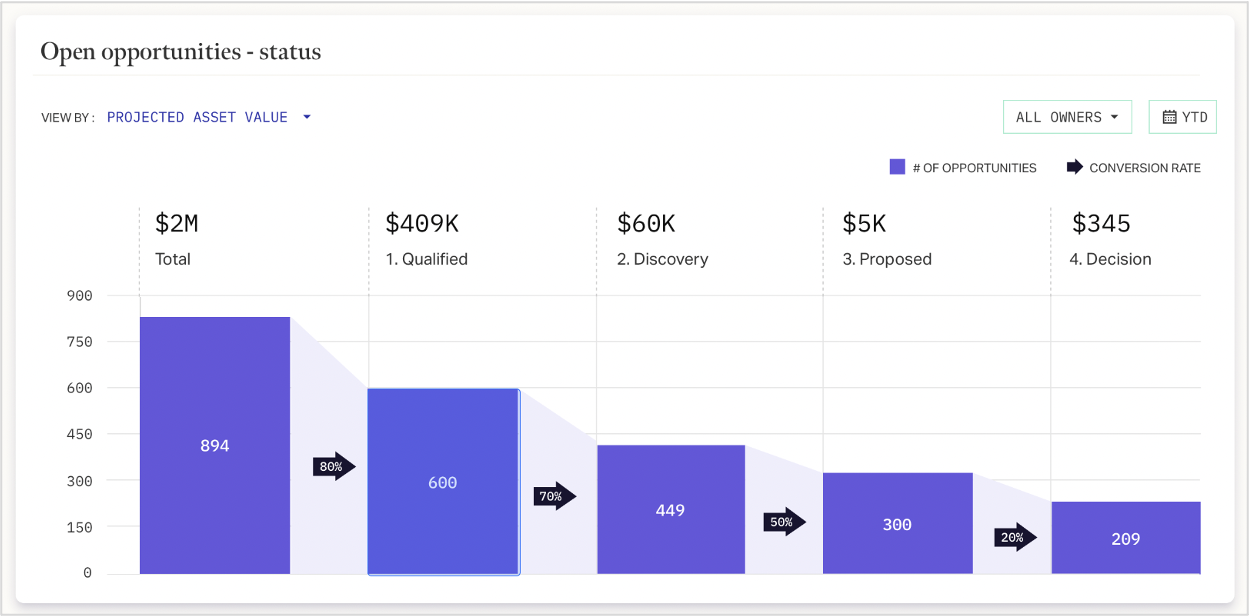Click the 70% conversion rate arrow

(x=554, y=496)
